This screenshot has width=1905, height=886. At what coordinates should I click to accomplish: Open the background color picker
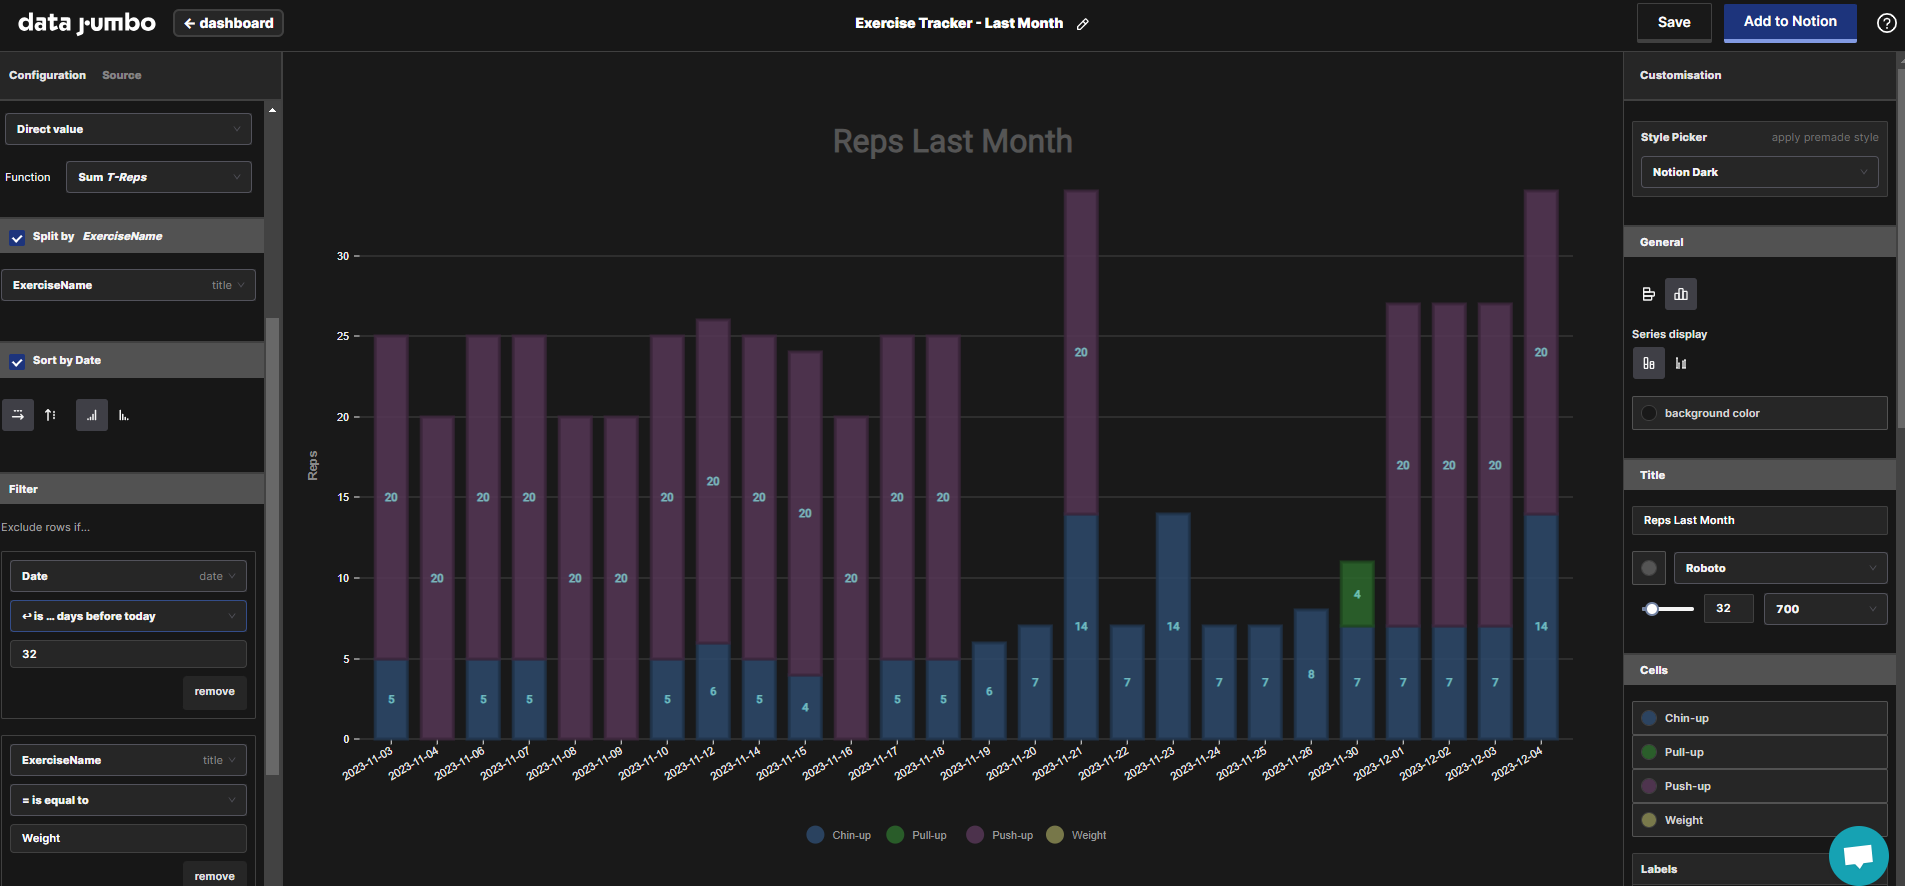click(1759, 413)
